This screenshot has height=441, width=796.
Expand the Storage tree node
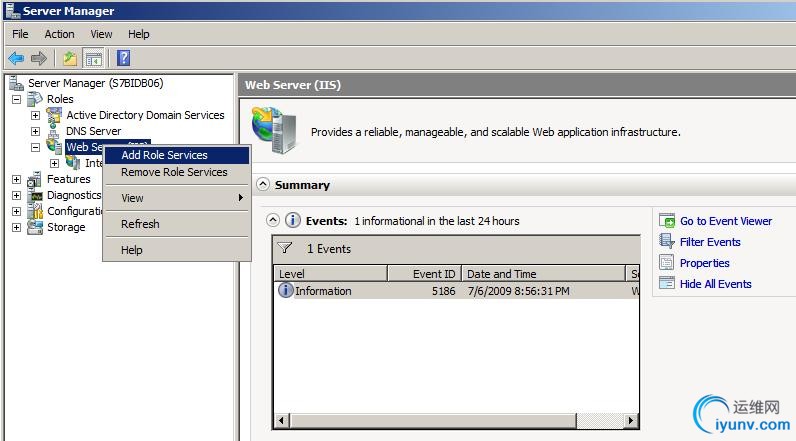(x=16, y=227)
